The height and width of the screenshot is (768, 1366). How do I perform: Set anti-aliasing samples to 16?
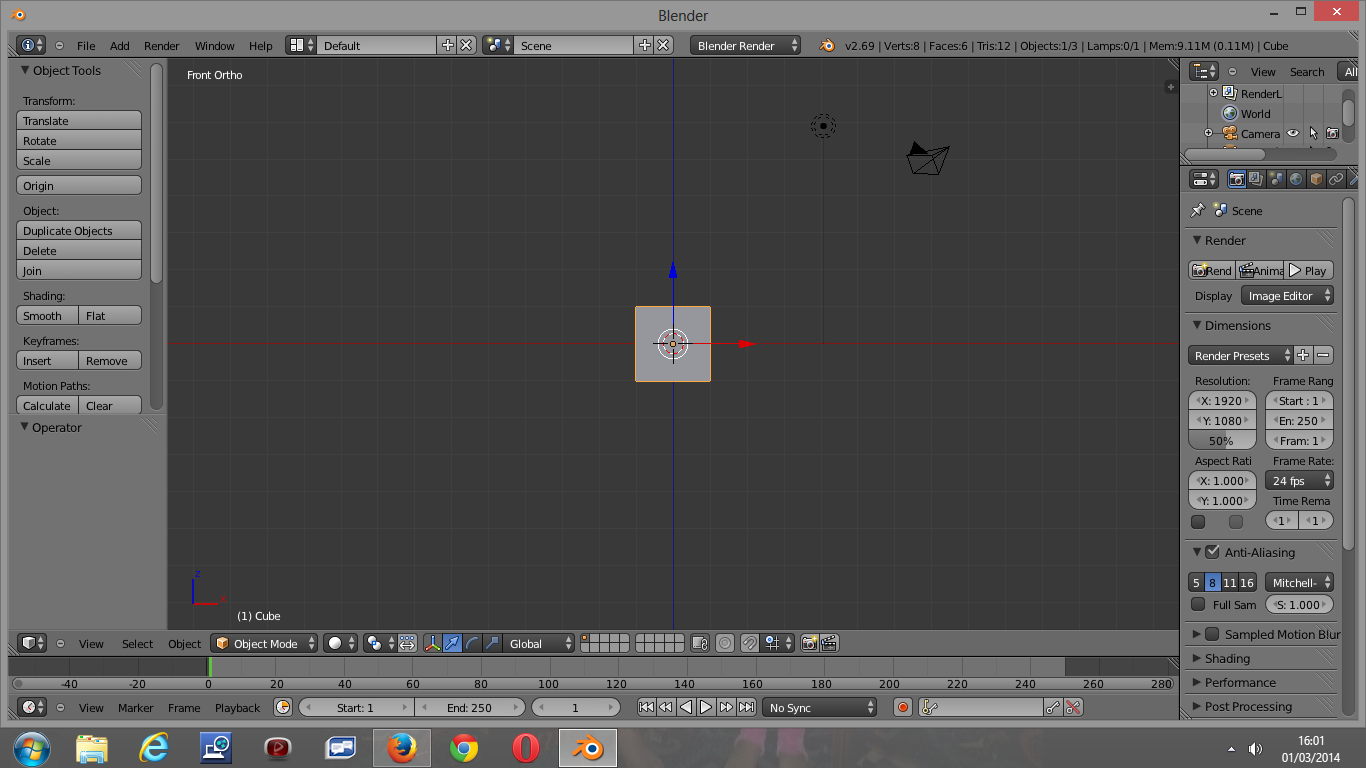1247,582
